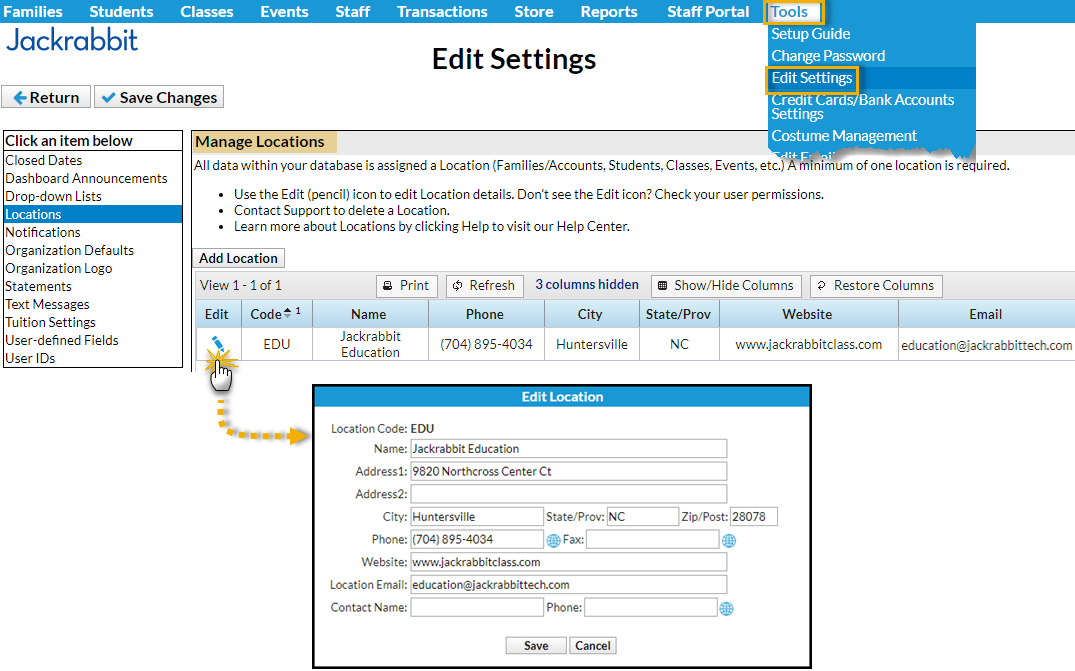
Task: Cancel the Edit Location dialog
Action: (x=592, y=646)
